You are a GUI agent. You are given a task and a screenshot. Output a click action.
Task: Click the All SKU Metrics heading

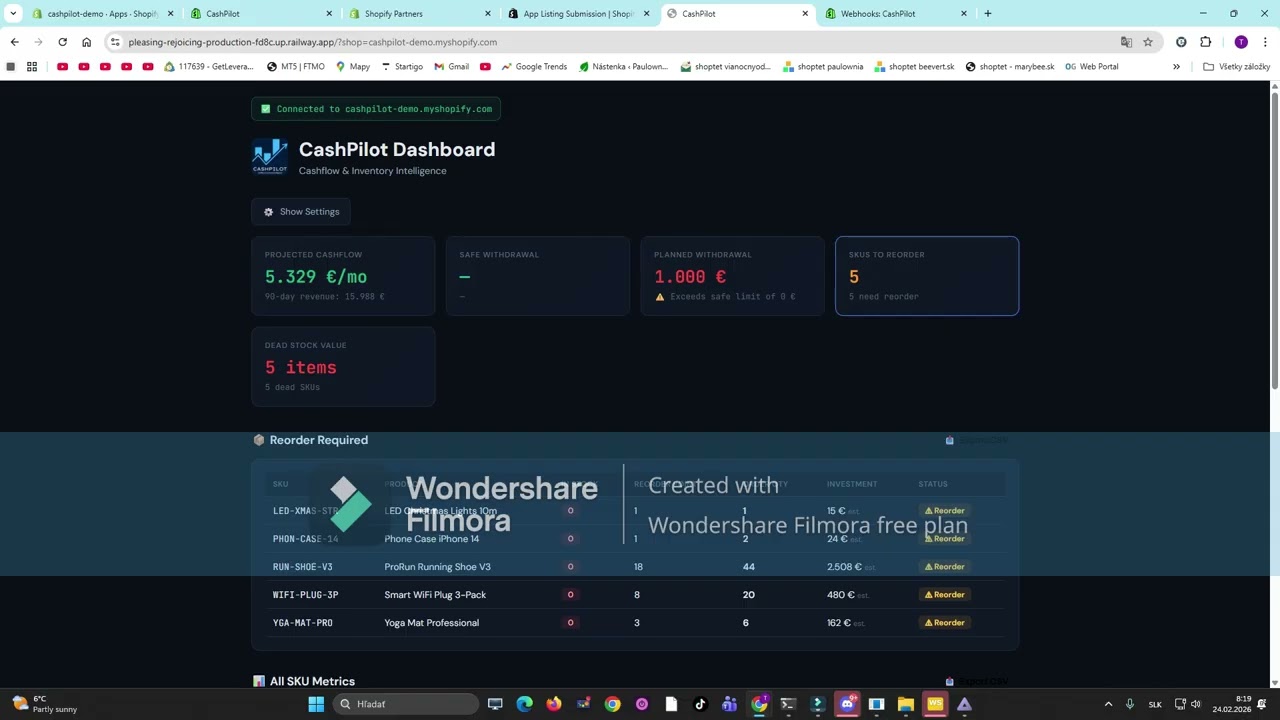312,681
